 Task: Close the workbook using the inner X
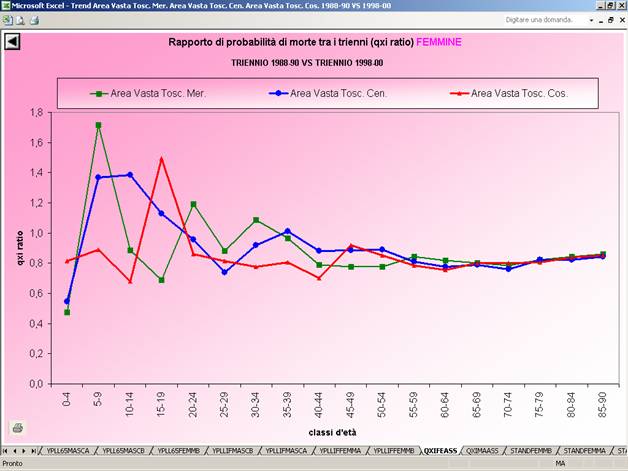click(x=622, y=20)
